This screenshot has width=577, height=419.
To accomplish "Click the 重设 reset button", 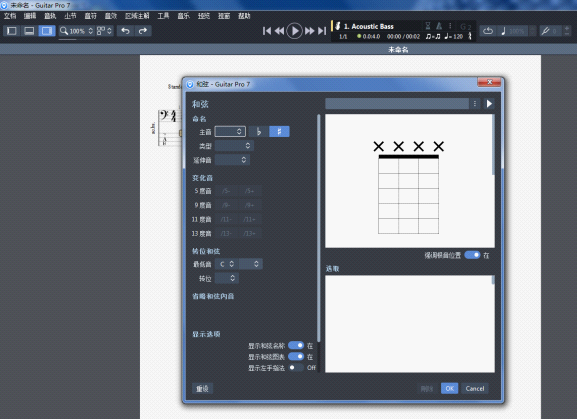I will tap(202, 388).
